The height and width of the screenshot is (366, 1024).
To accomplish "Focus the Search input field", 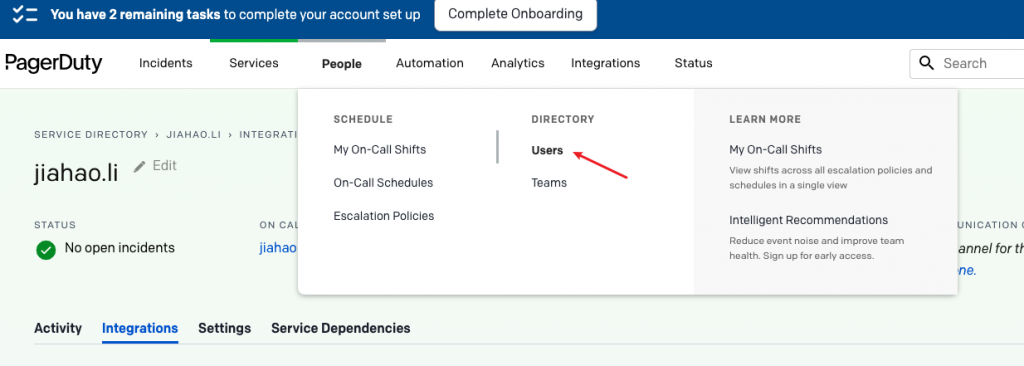I will pos(967,63).
